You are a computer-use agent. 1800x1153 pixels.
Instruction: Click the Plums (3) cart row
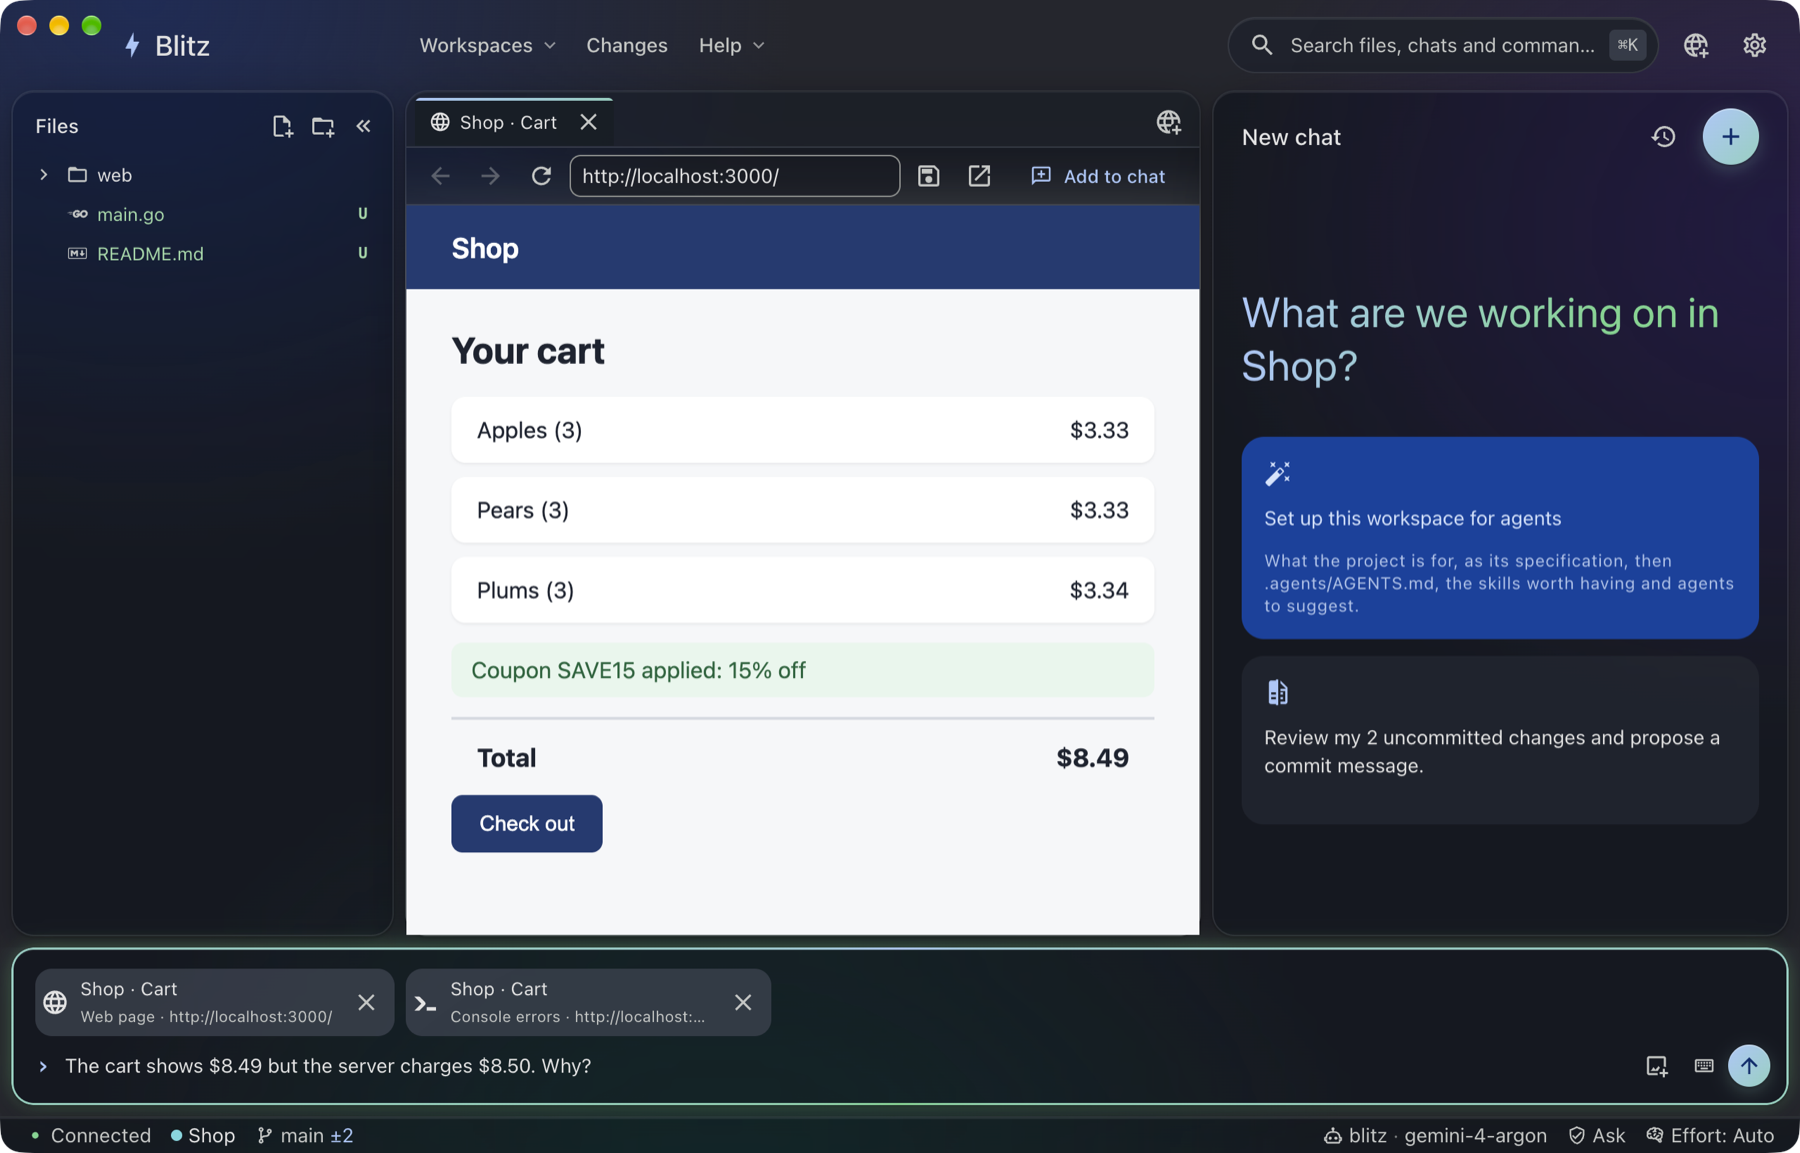click(x=802, y=590)
